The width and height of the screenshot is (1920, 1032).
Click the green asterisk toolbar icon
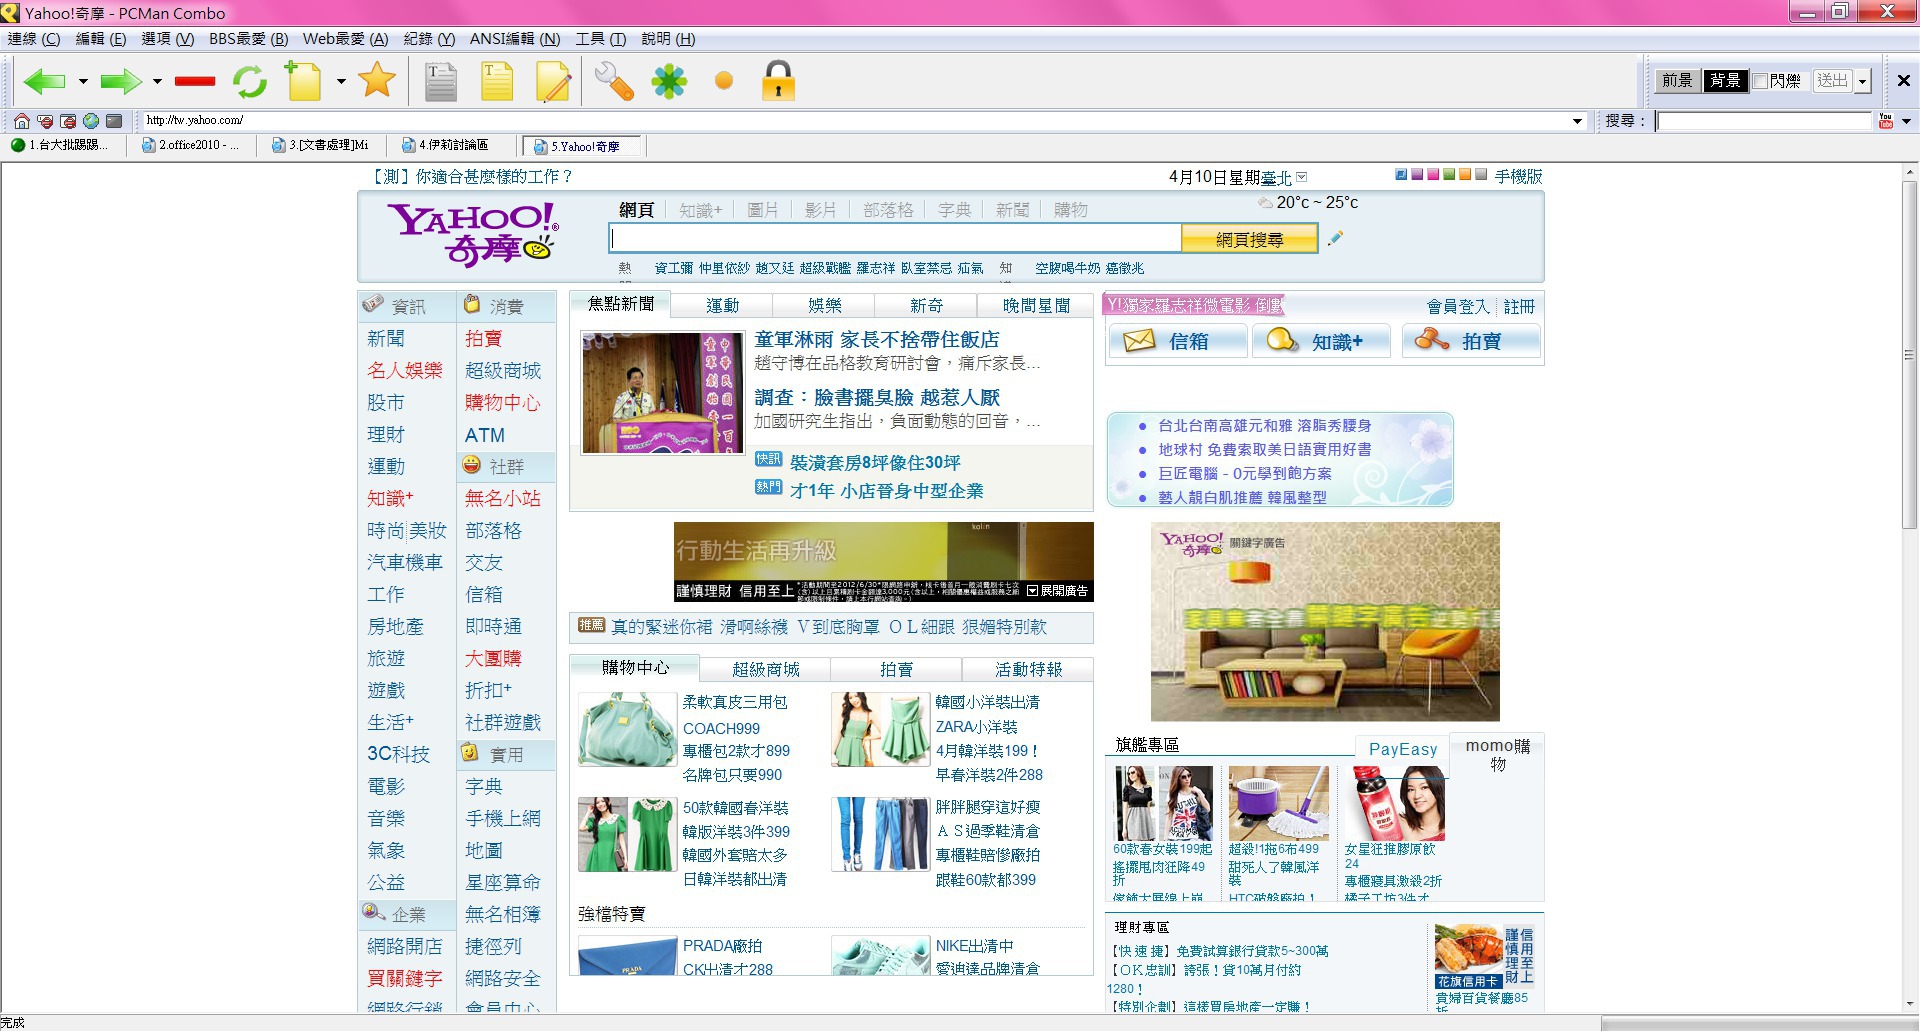pos(669,81)
